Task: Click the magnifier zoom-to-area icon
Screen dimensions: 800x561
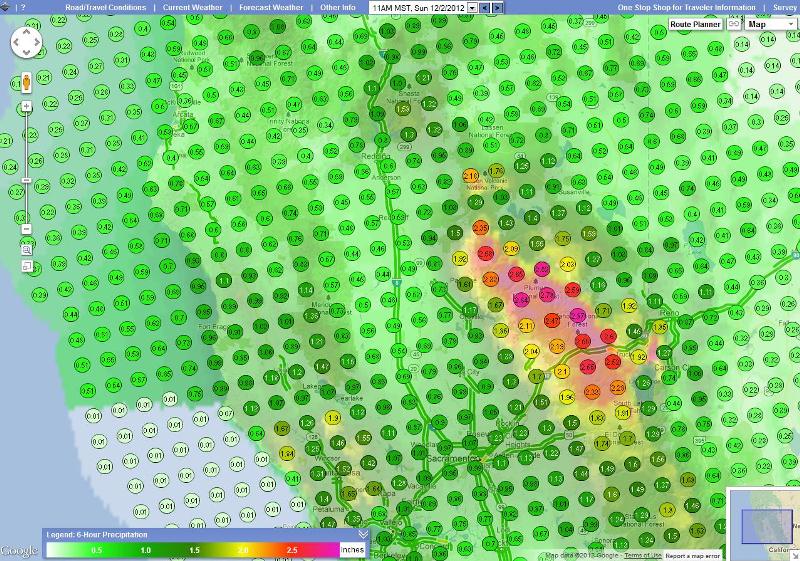Action: (x=26, y=250)
